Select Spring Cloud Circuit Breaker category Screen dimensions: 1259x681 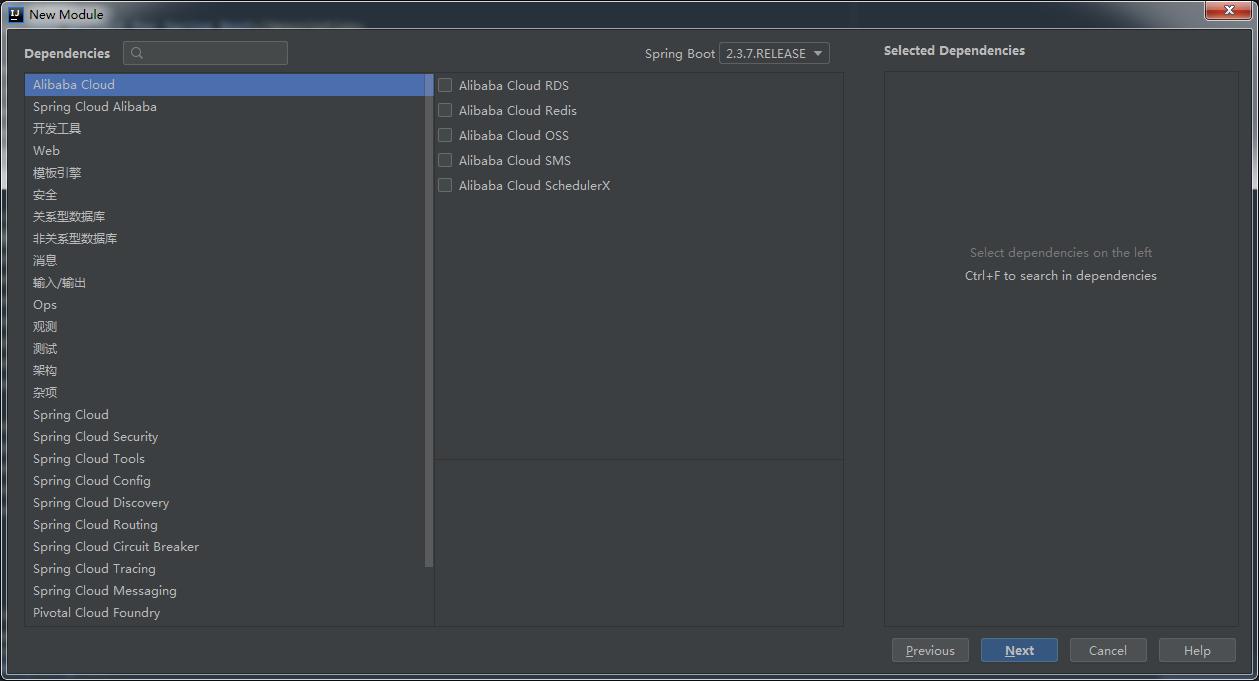point(225,547)
